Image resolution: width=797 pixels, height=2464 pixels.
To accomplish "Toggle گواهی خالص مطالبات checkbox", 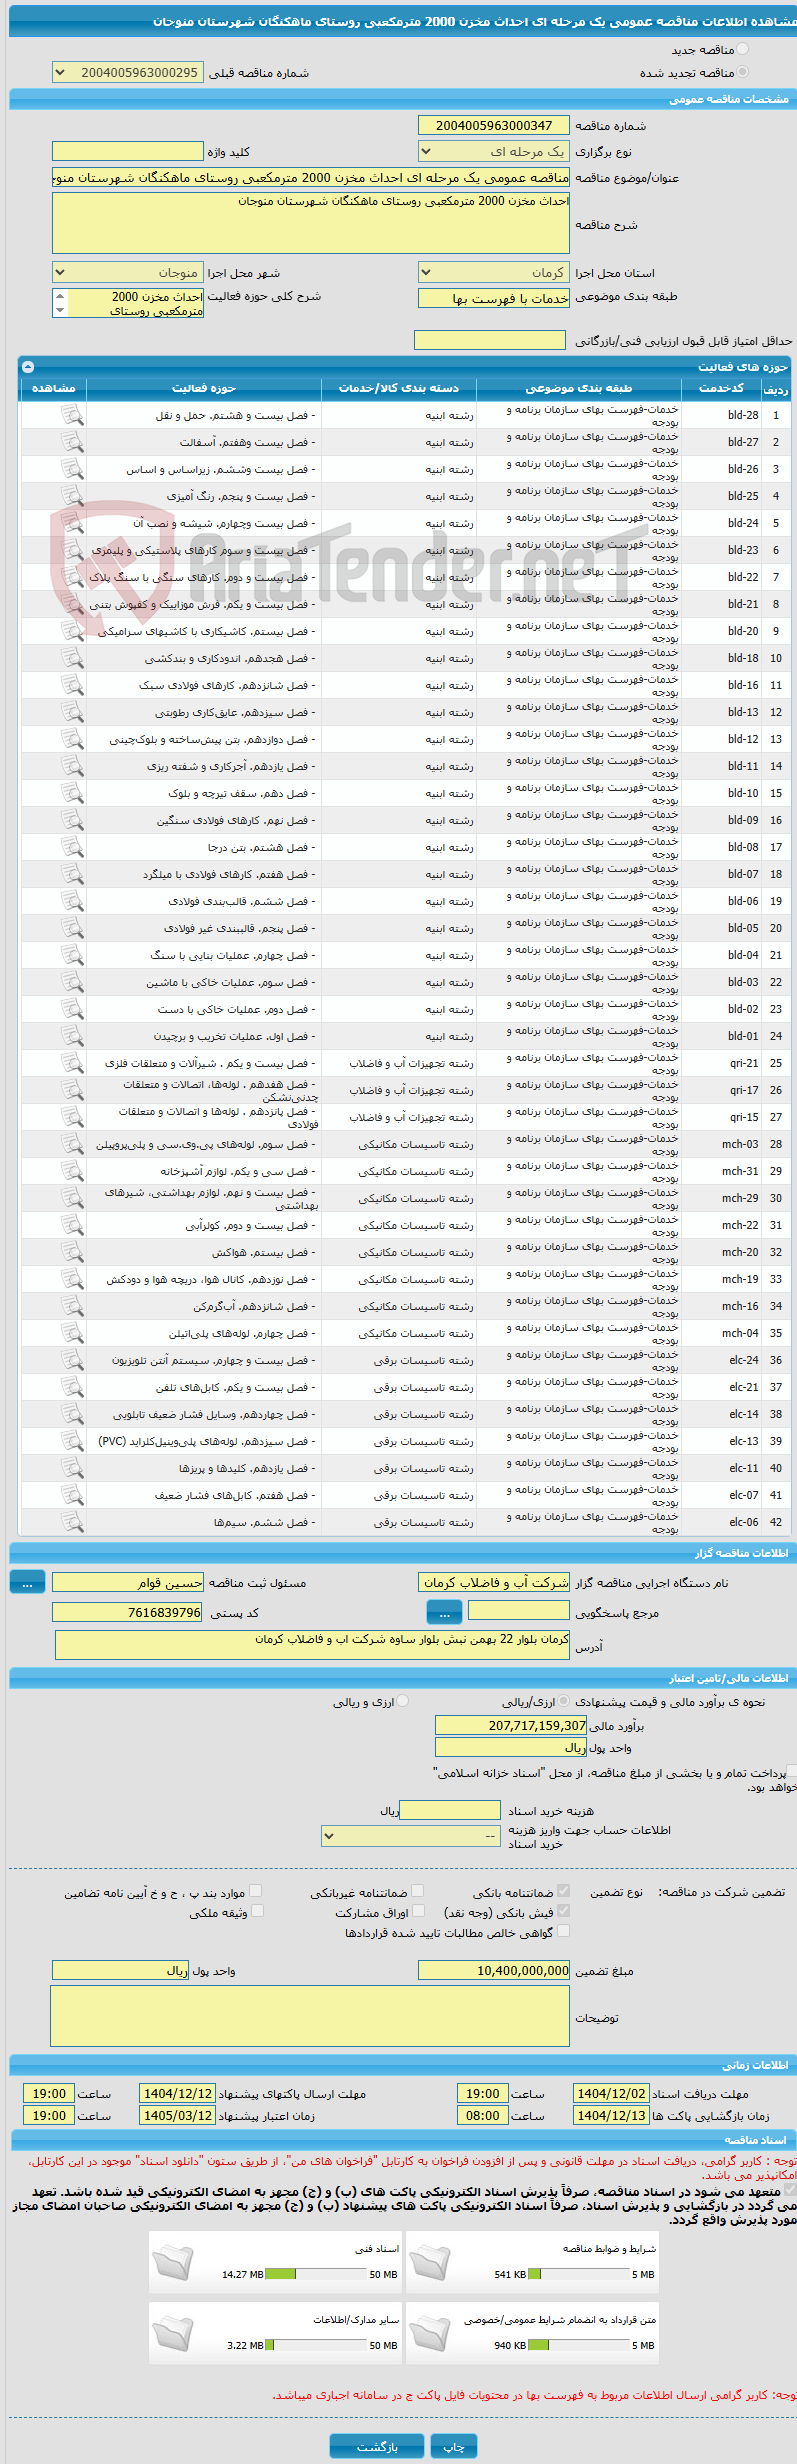I will tap(564, 1931).
